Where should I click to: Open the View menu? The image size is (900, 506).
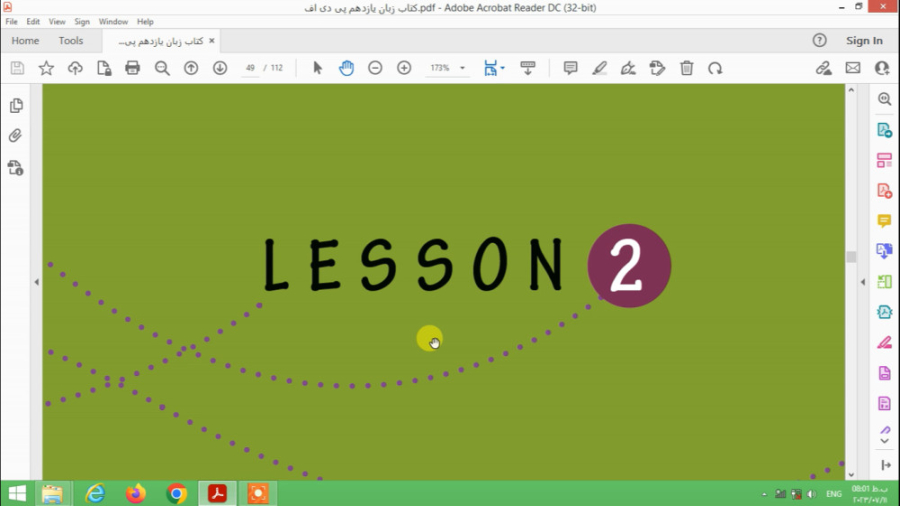(x=57, y=21)
